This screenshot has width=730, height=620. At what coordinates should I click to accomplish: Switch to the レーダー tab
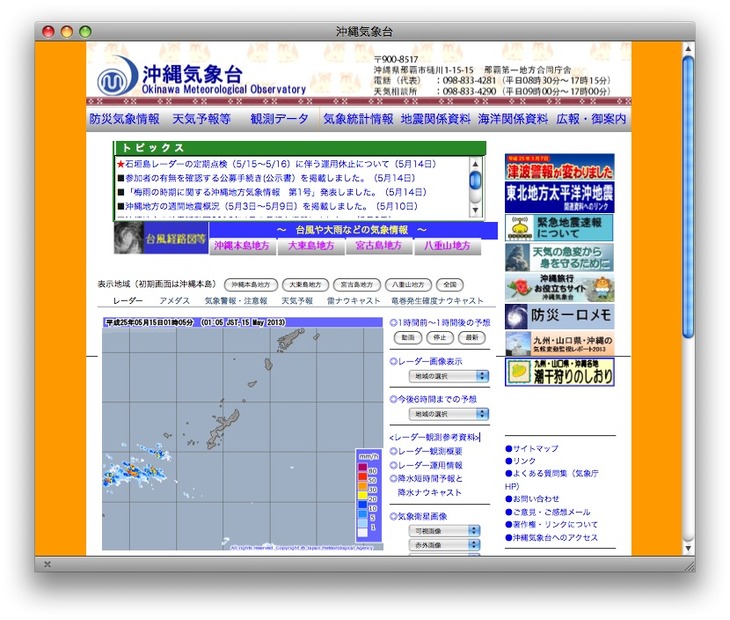point(128,301)
